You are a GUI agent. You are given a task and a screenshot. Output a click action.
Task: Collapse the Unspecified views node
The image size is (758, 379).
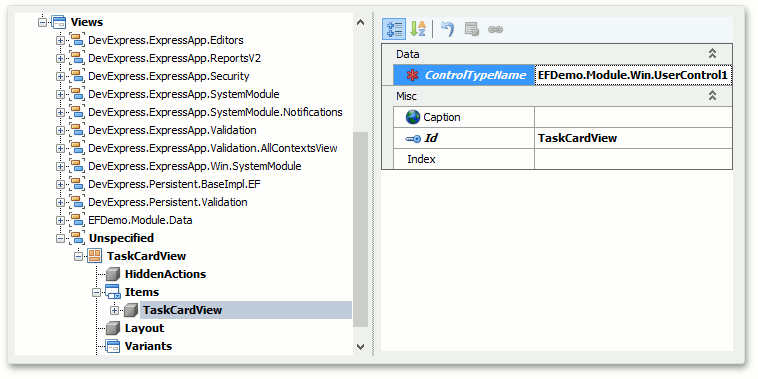click(60, 238)
